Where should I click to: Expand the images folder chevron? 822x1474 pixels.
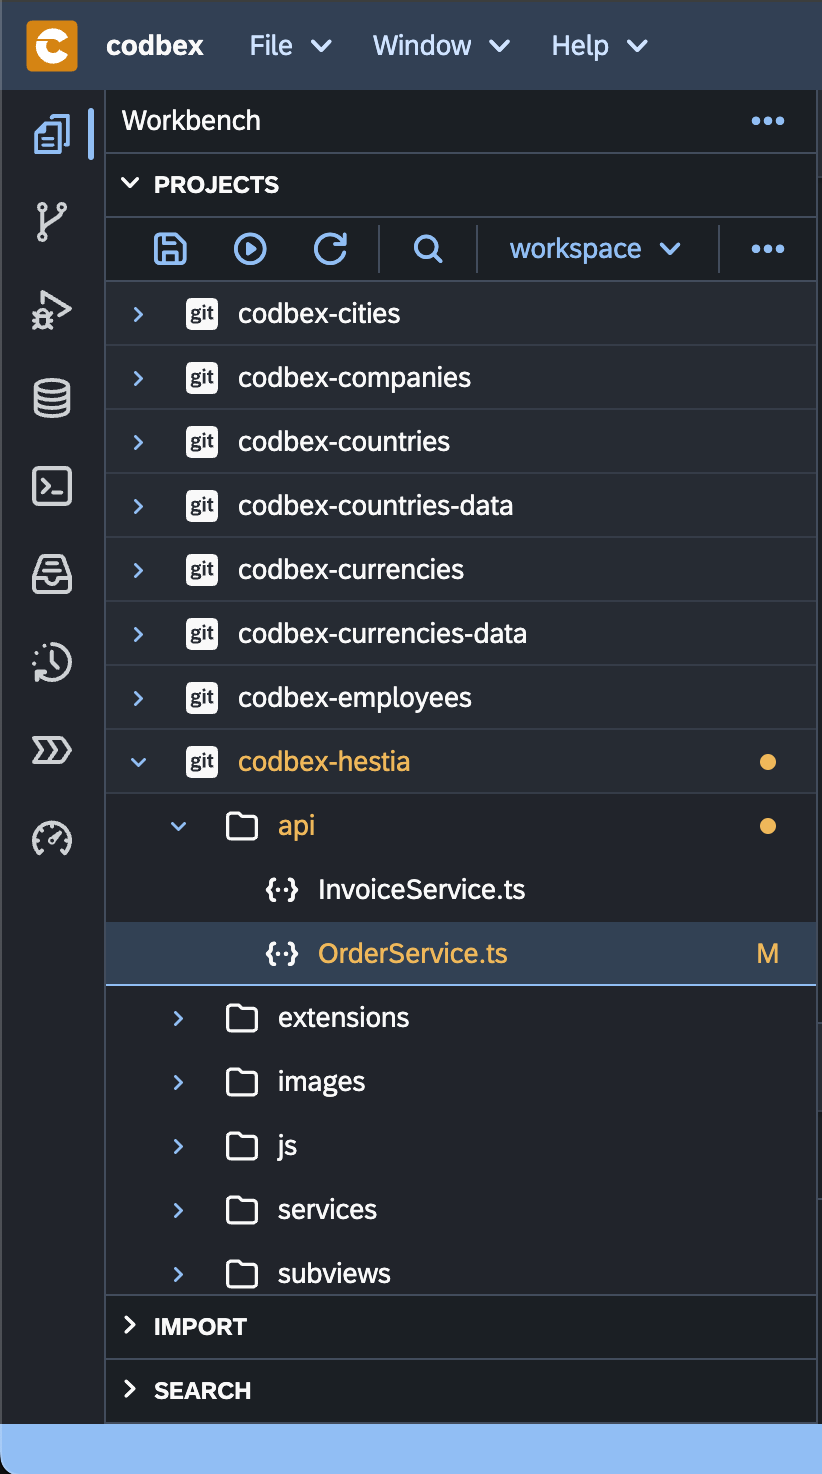click(x=179, y=1082)
